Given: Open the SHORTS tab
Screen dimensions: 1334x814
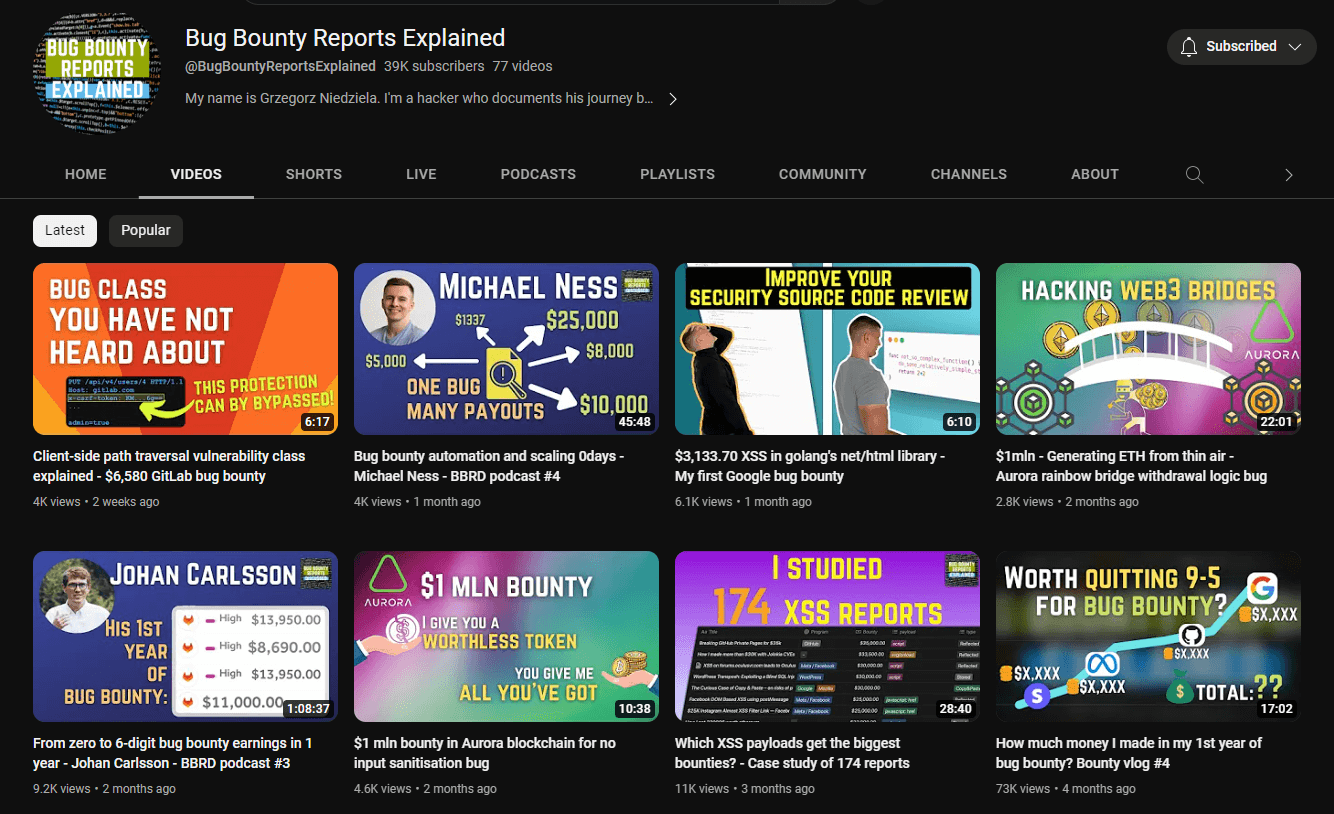Looking at the screenshot, I should [x=314, y=174].
